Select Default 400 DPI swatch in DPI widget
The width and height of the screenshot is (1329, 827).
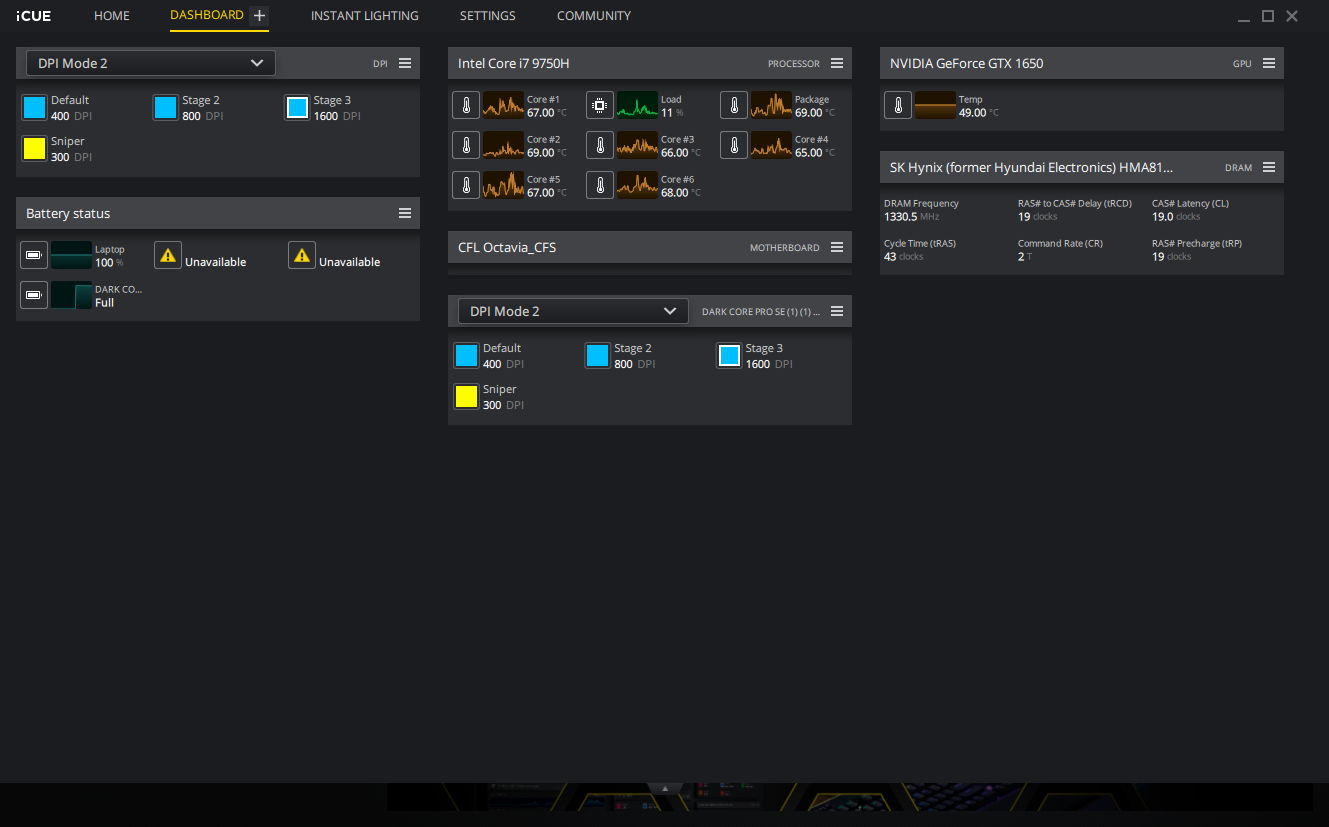coord(34,107)
